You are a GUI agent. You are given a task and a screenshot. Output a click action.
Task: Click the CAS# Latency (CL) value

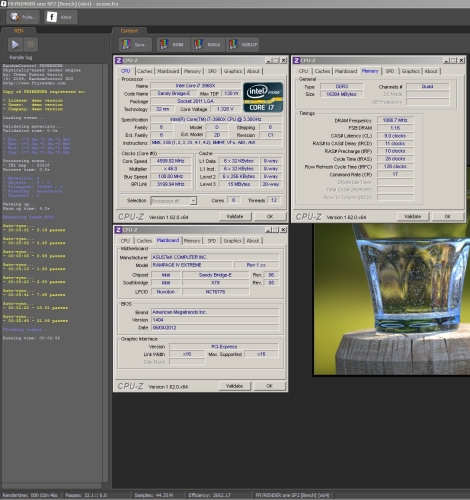[395, 136]
